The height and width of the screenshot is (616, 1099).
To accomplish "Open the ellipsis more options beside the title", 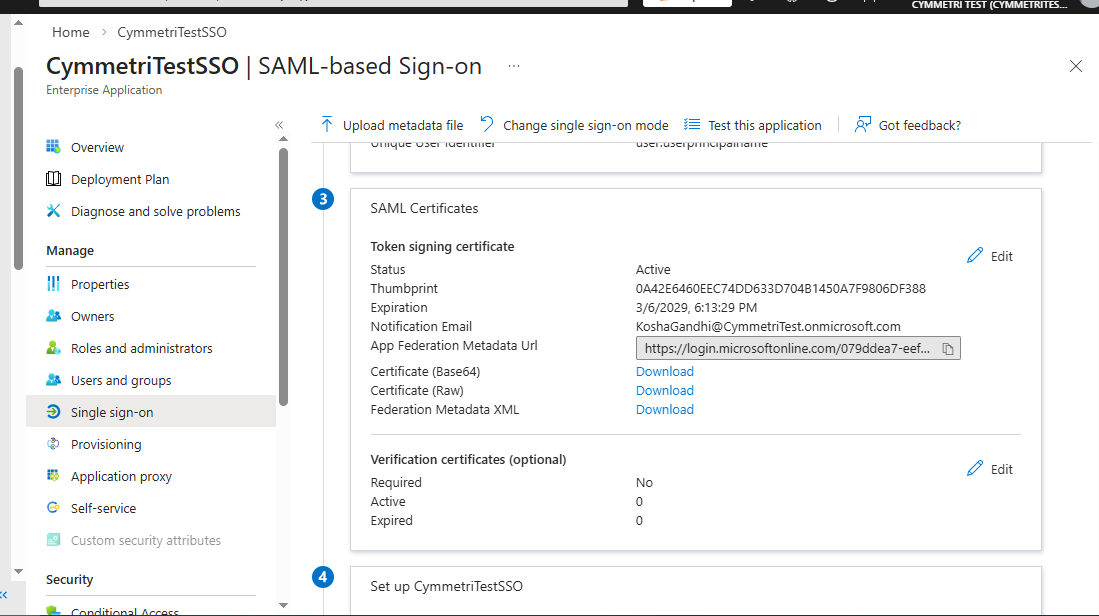I will click(514, 66).
